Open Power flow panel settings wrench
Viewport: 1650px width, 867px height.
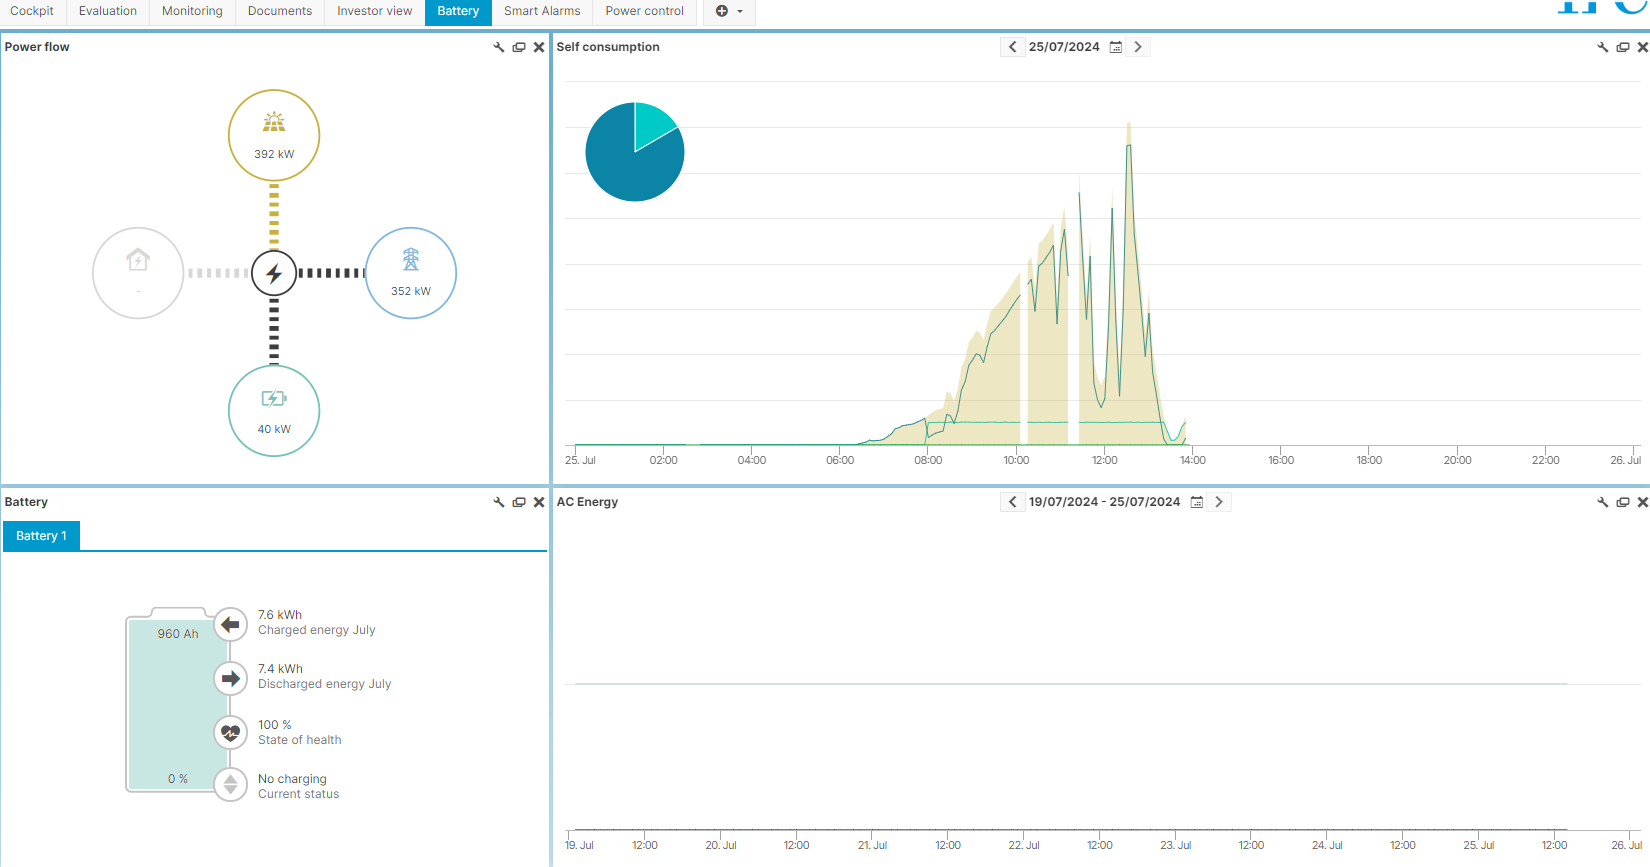tap(499, 47)
